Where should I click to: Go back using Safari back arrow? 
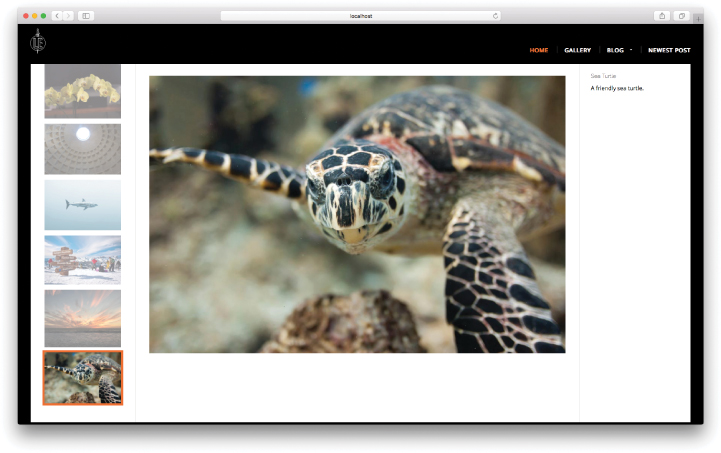click(x=57, y=16)
